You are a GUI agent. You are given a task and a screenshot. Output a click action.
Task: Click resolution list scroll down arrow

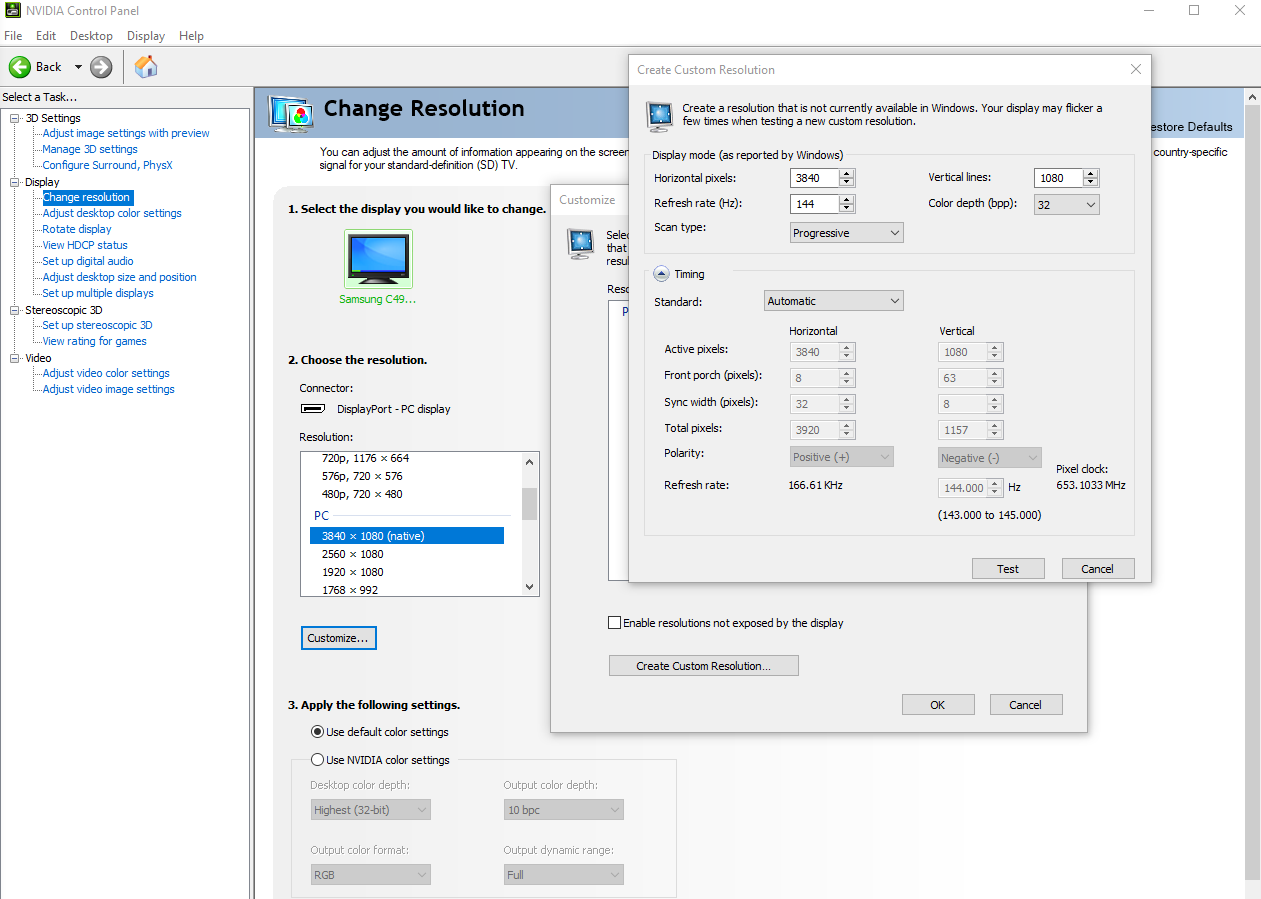tap(530, 588)
